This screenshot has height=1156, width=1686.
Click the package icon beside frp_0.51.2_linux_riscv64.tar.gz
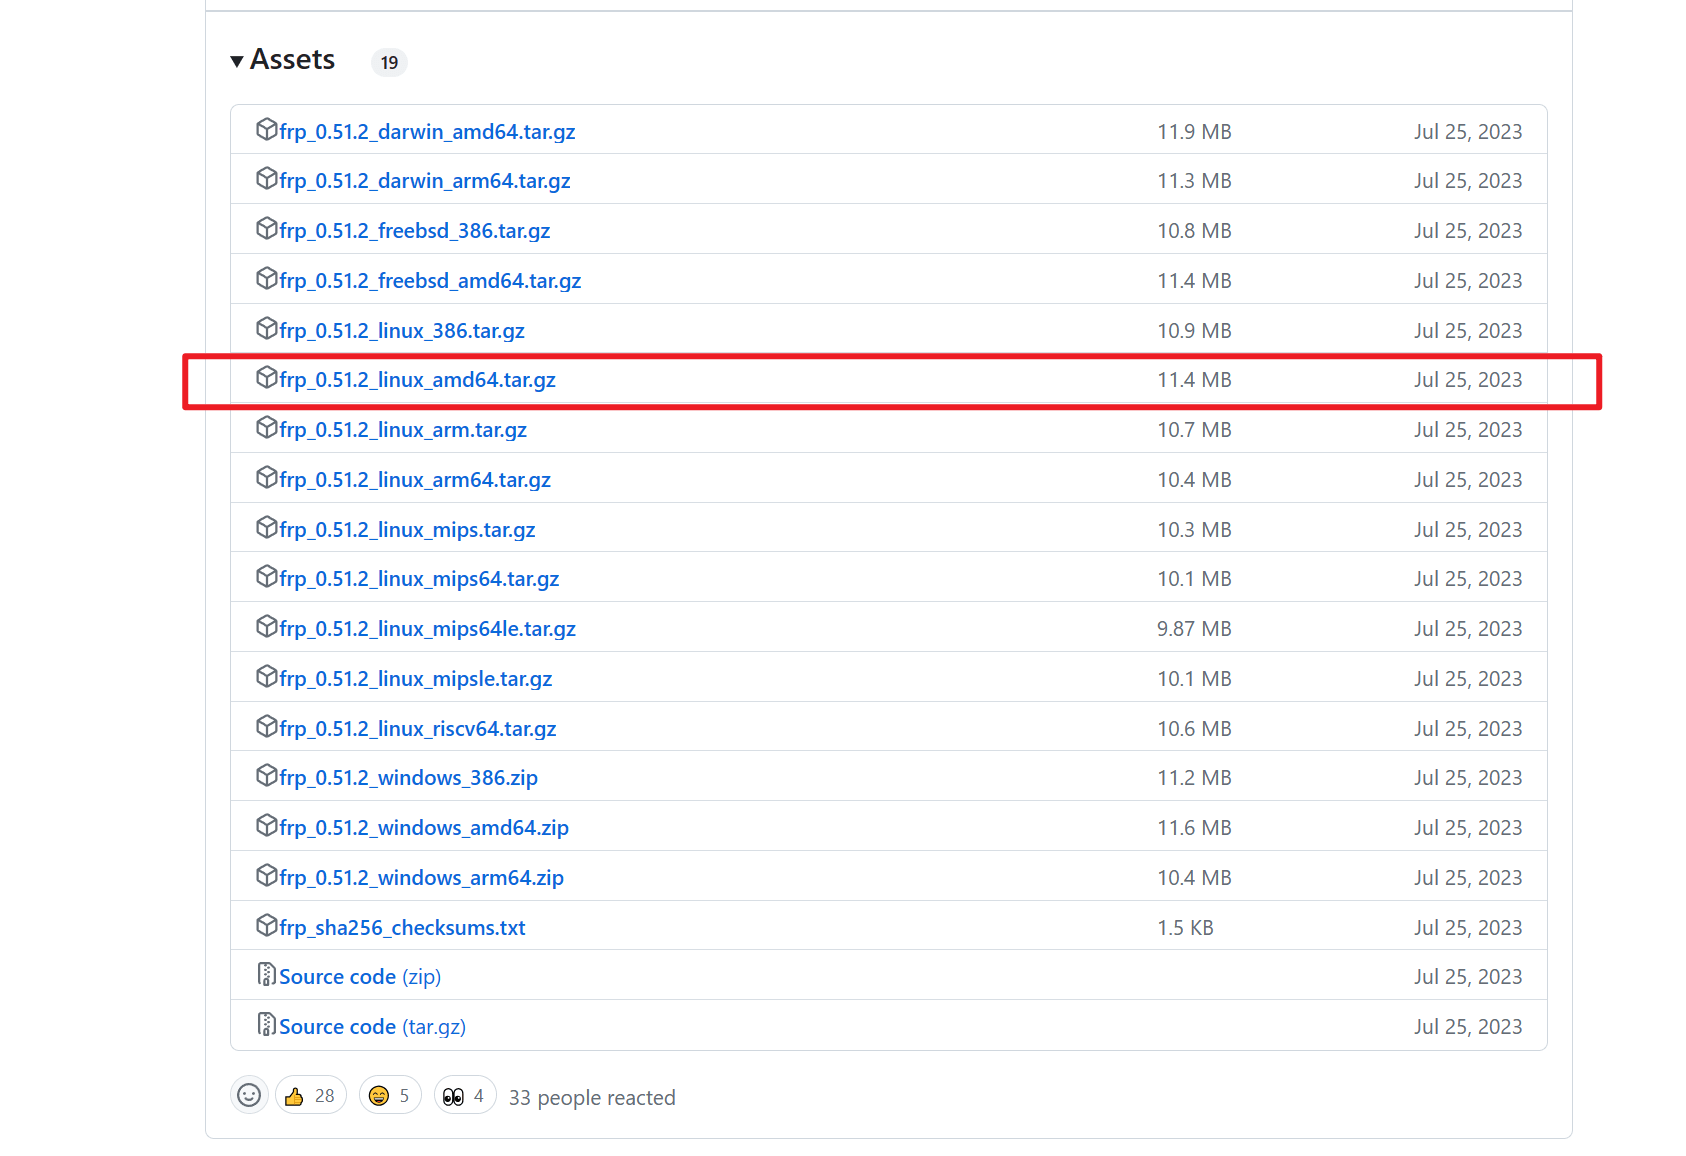[x=266, y=727]
